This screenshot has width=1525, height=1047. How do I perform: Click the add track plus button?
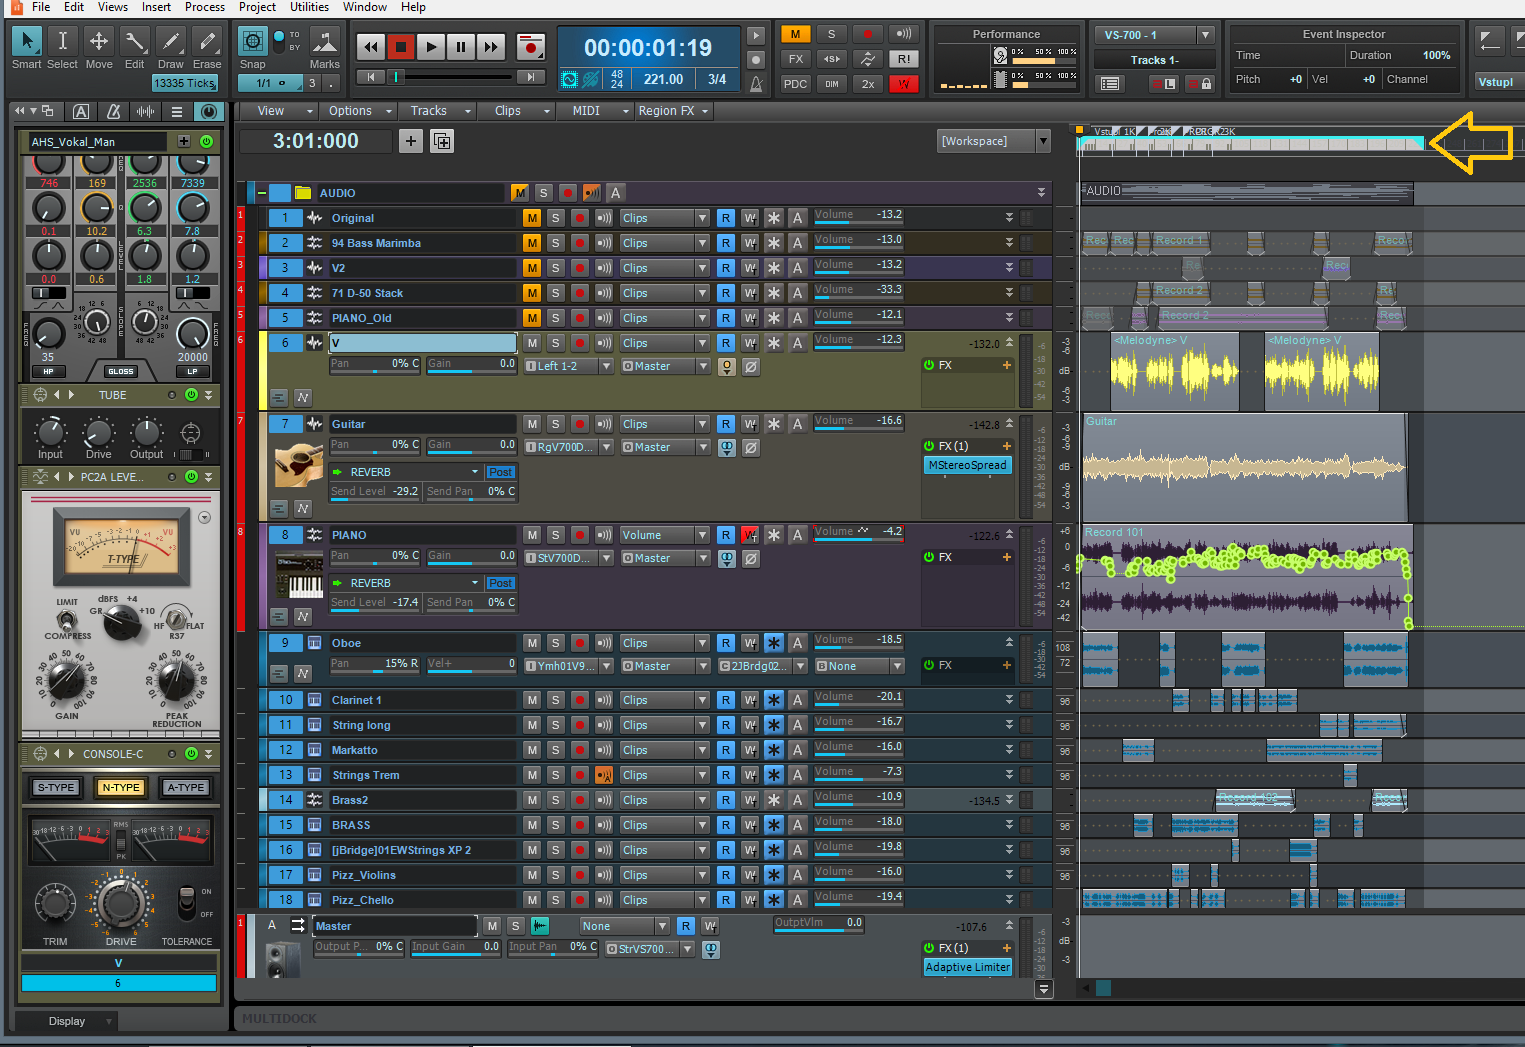pyautogui.click(x=411, y=141)
